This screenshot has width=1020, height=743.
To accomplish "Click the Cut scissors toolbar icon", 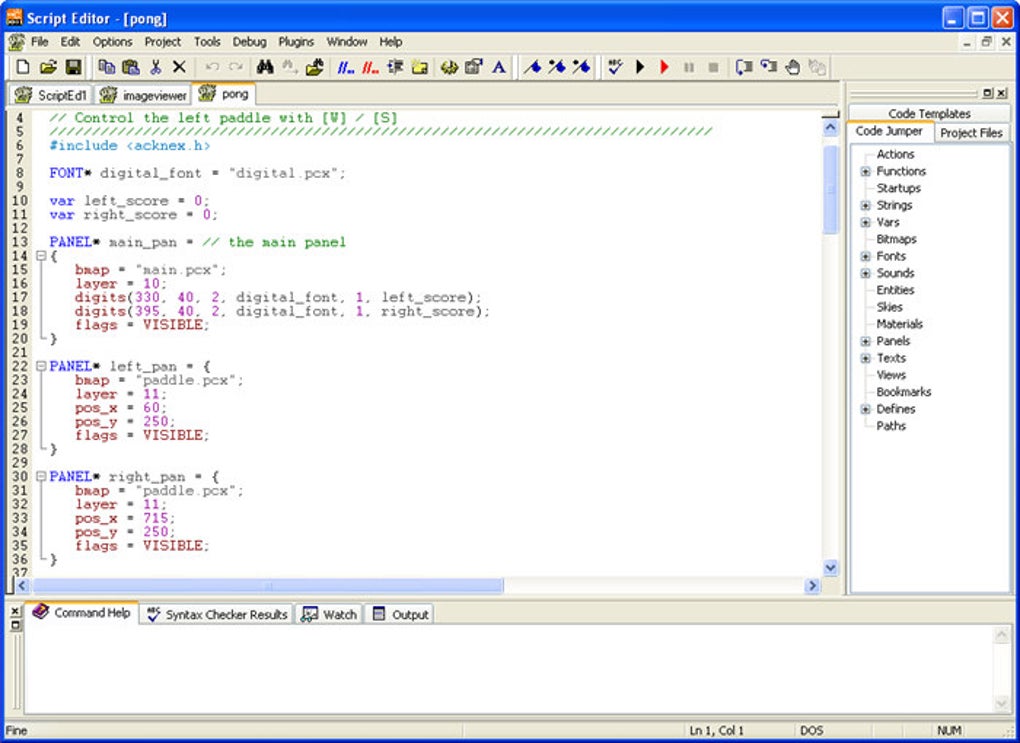I will (158, 67).
